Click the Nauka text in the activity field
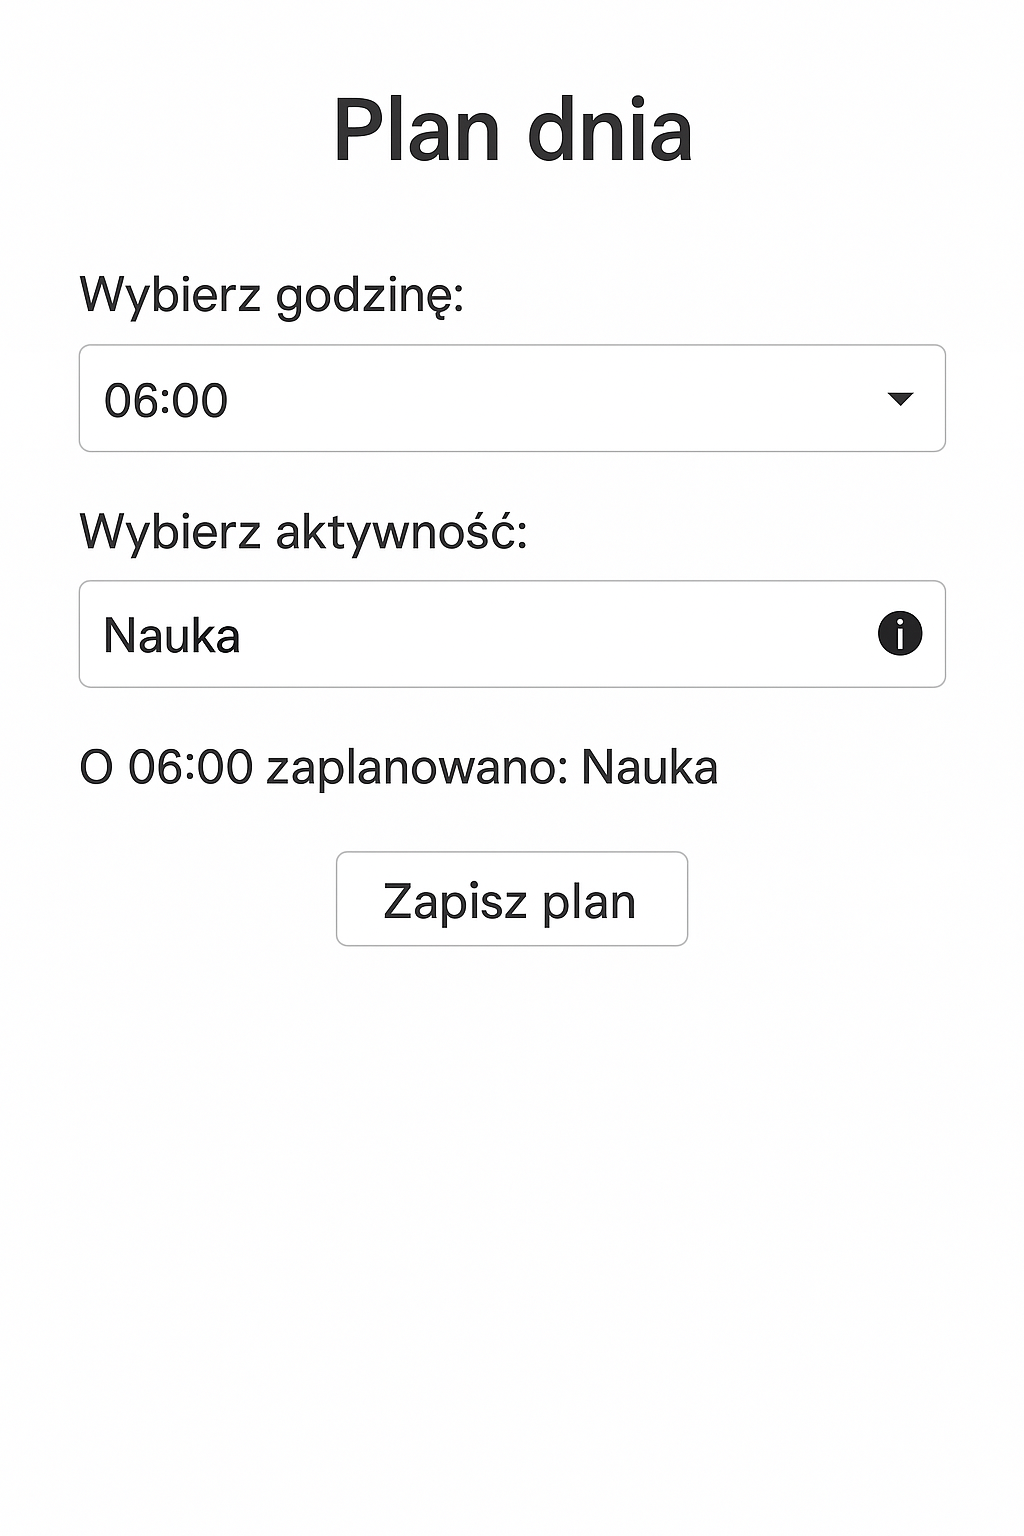 (x=172, y=636)
